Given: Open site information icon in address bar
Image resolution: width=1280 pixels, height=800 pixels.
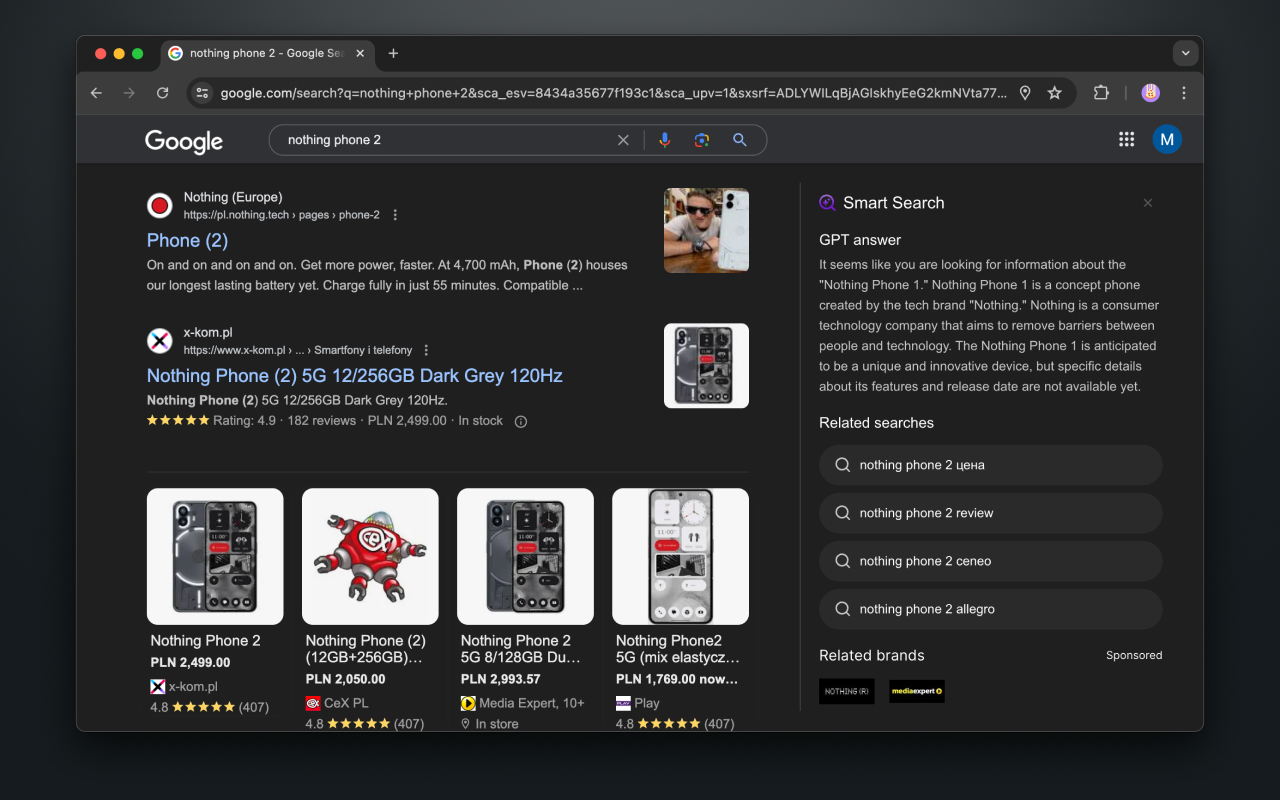Looking at the screenshot, I should [x=202, y=93].
